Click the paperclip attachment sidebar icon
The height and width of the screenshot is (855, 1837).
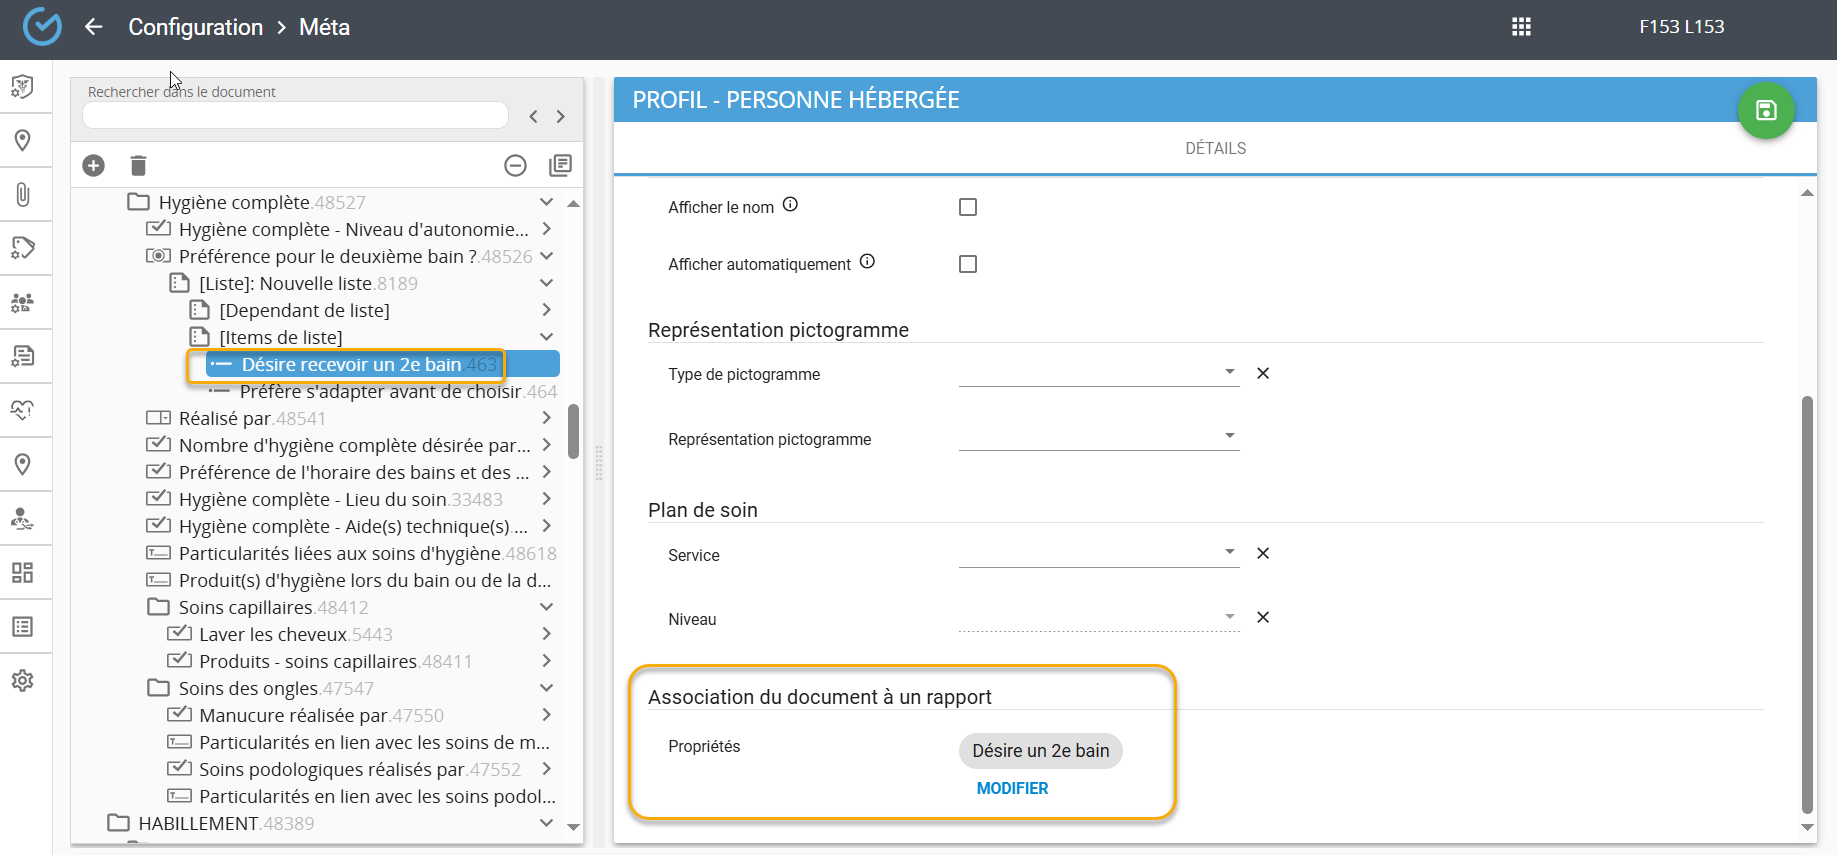click(22, 194)
